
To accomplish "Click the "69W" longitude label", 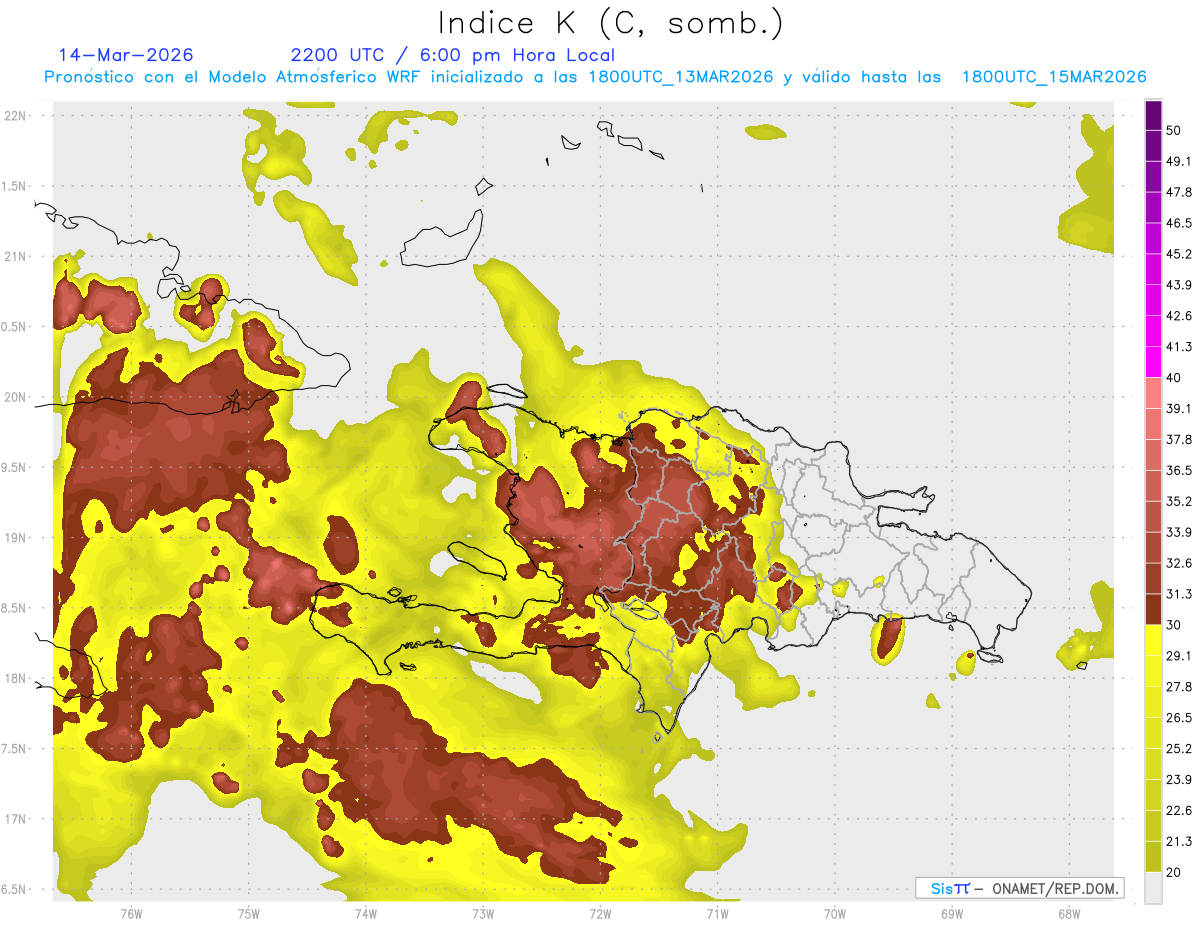I will click(952, 913).
